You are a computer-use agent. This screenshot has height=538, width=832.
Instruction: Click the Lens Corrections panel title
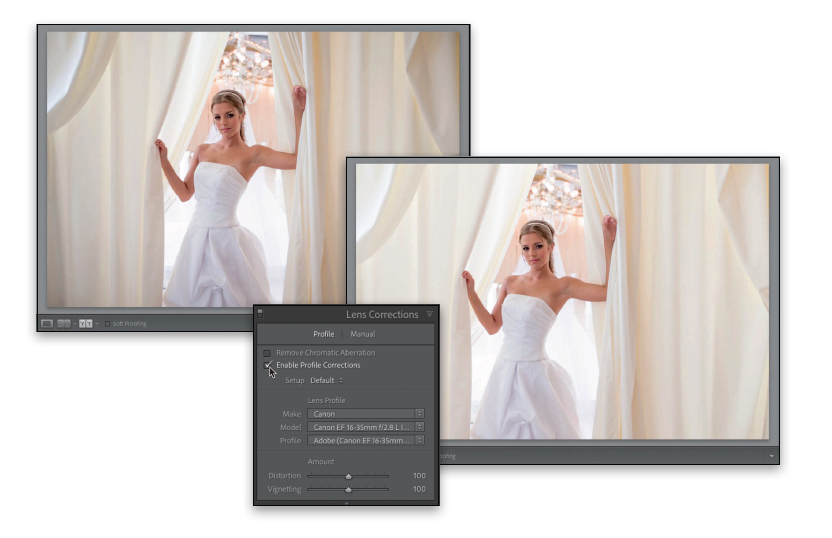pos(381,314)
